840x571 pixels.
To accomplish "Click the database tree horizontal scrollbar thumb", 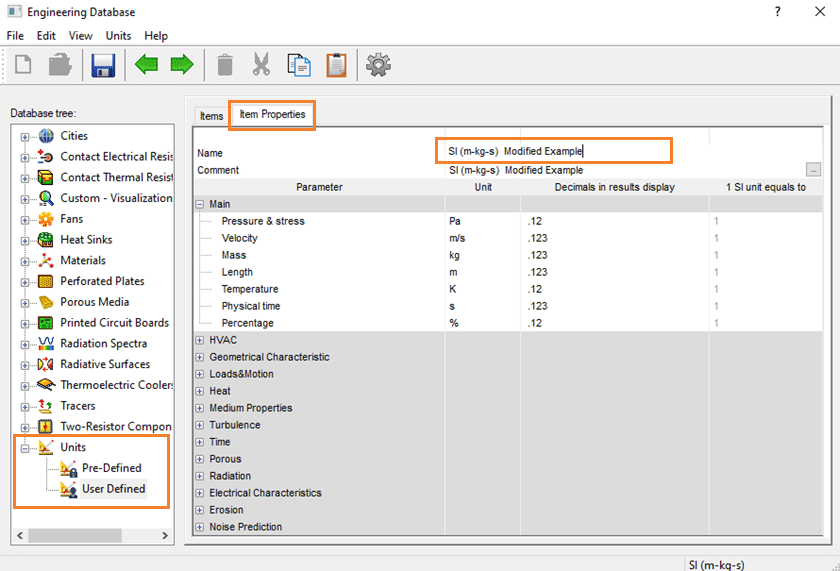I will 75,536.
